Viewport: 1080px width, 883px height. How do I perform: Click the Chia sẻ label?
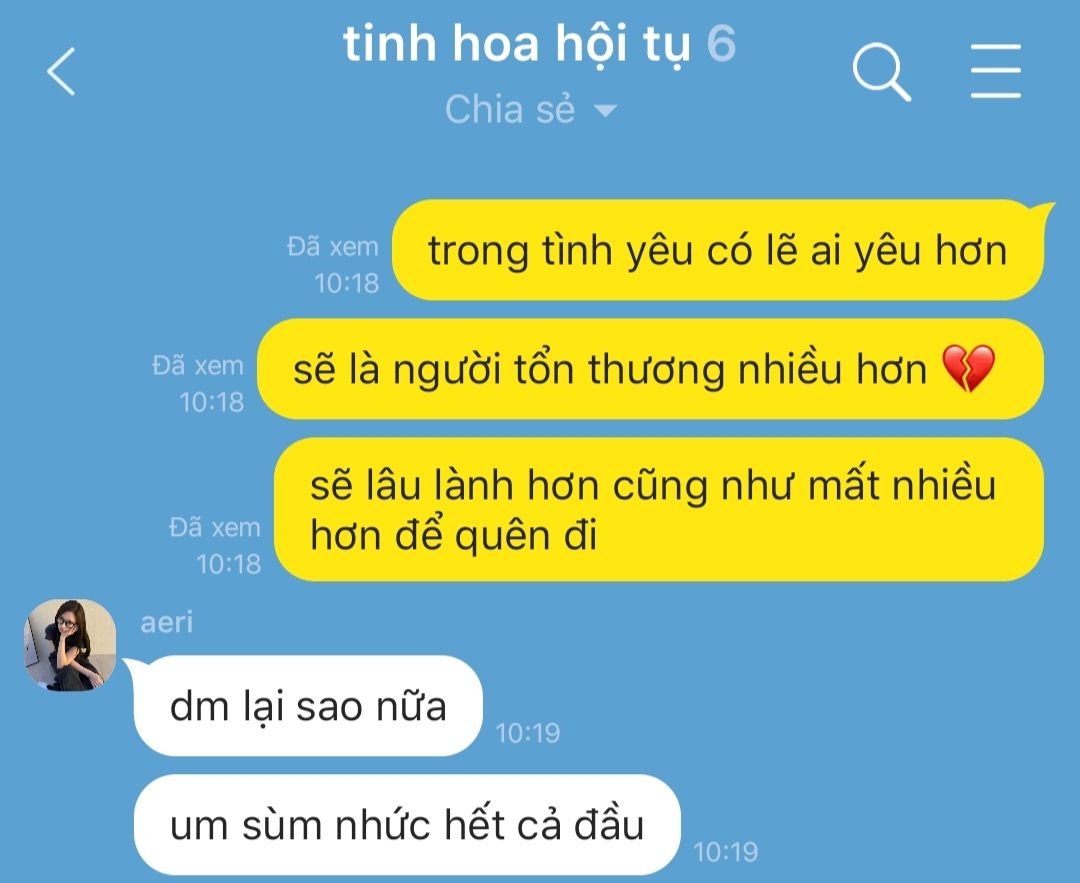510,110
